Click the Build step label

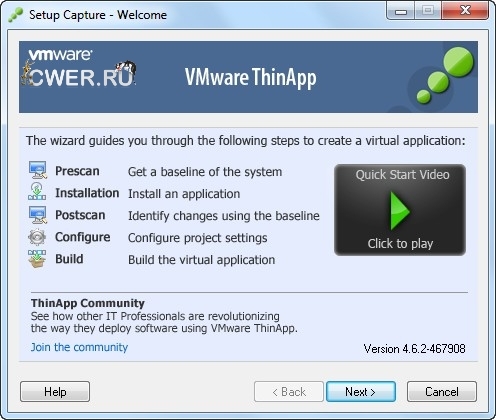[69, 259]
